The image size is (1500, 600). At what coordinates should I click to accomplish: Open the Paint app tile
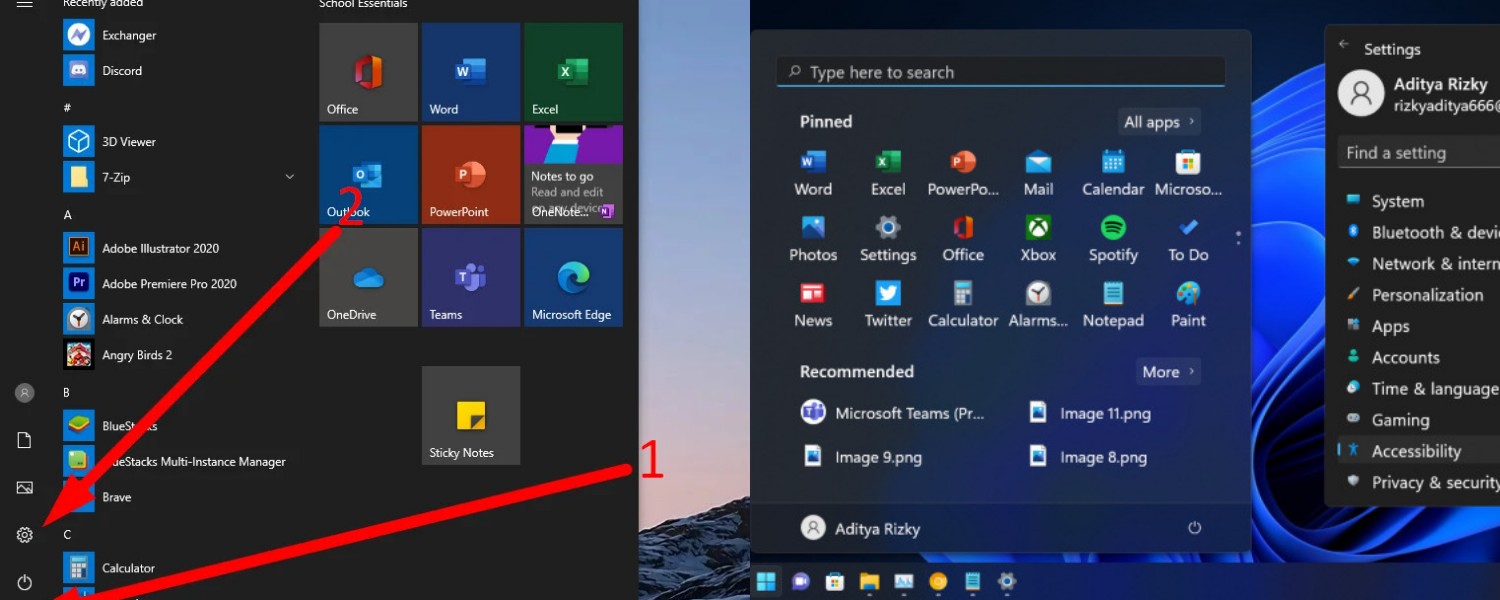(1187, 303)
